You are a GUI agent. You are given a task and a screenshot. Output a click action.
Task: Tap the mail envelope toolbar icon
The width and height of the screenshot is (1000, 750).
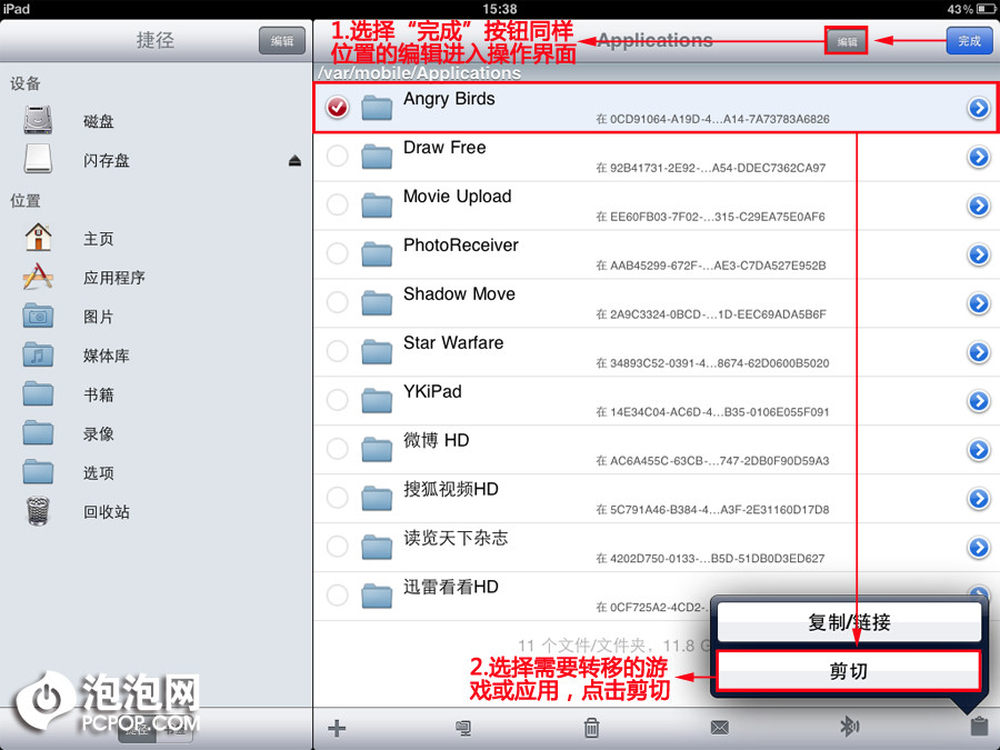click(x=719, y=728)
